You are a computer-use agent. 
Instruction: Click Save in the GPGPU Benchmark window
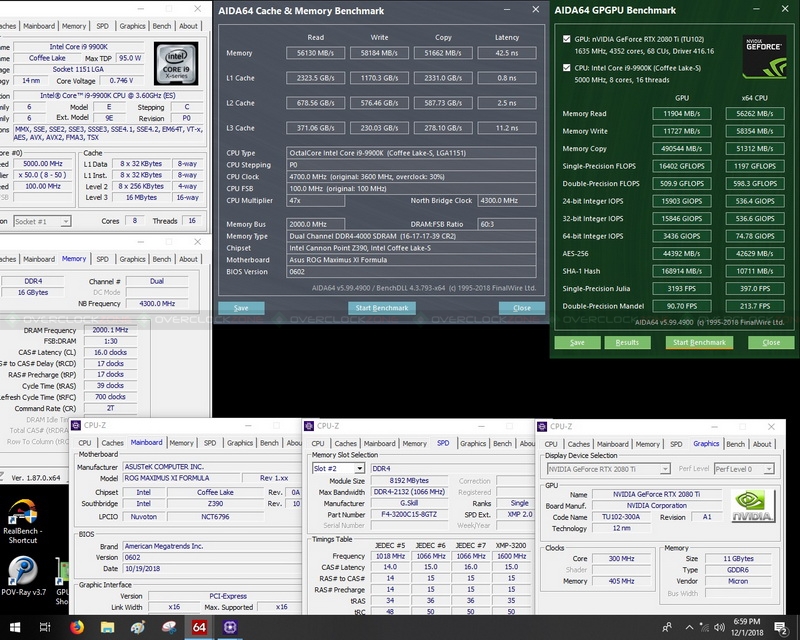(577, 342)
